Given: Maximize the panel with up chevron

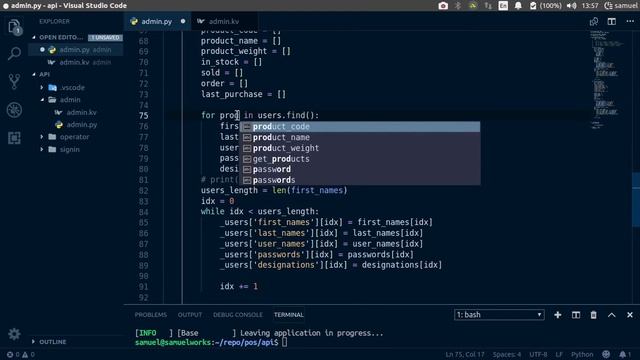Looking at the screenshot, I should coord(611,315).
